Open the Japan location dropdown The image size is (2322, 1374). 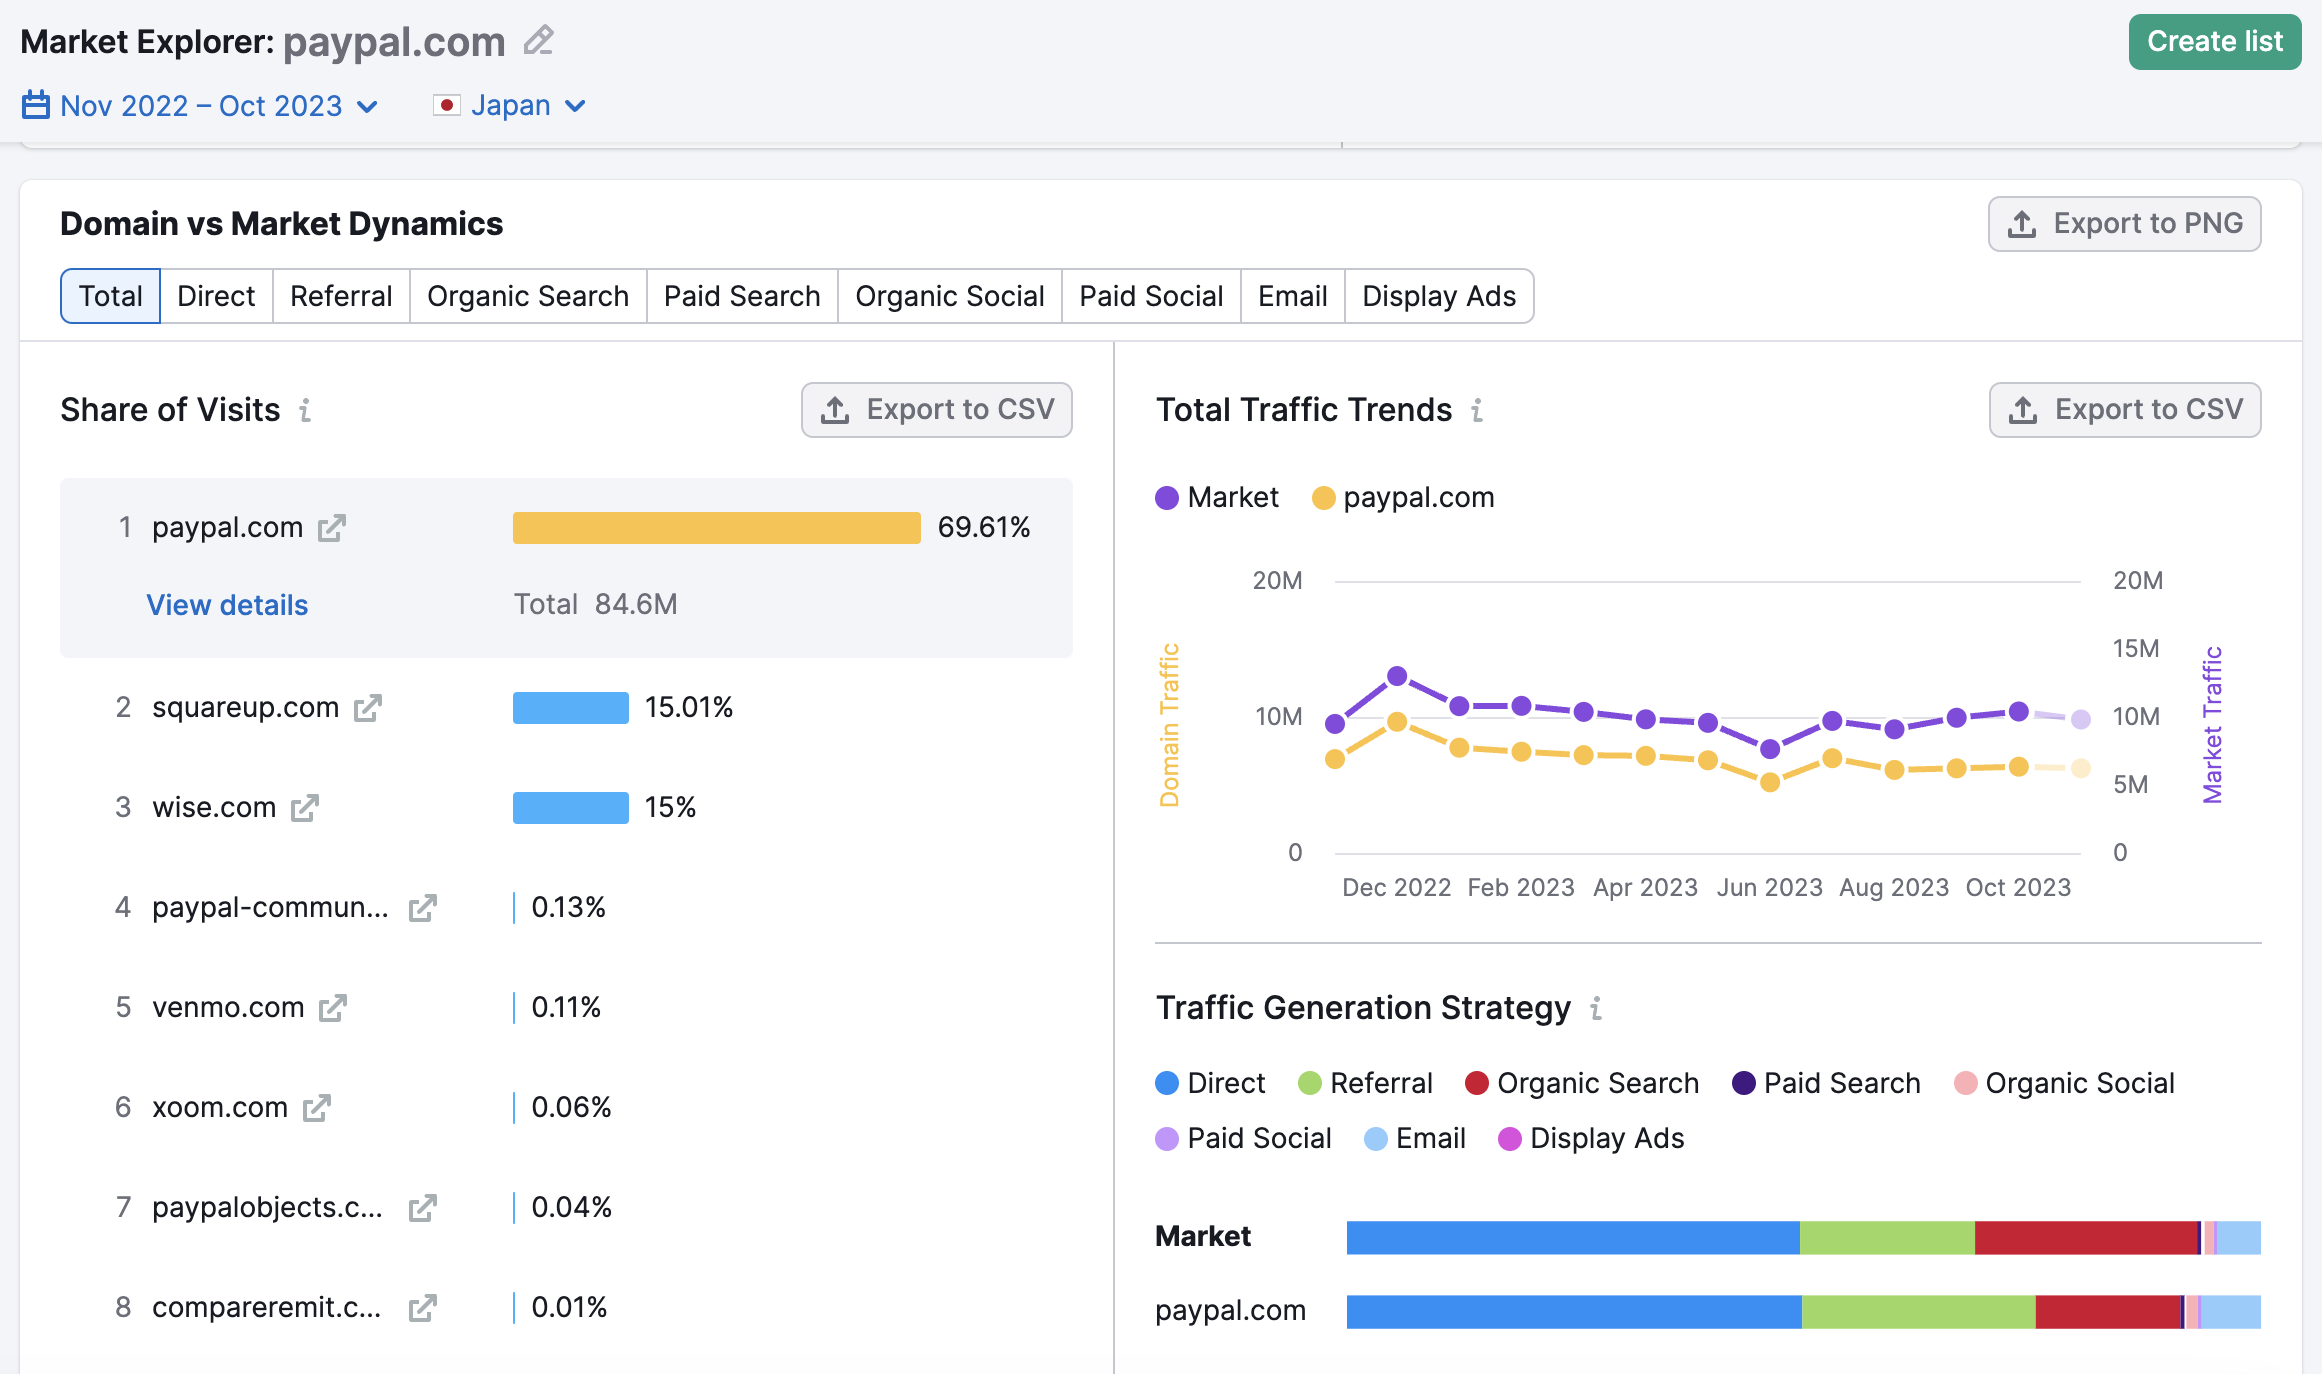pyautogui.click(x=510, y=105)
